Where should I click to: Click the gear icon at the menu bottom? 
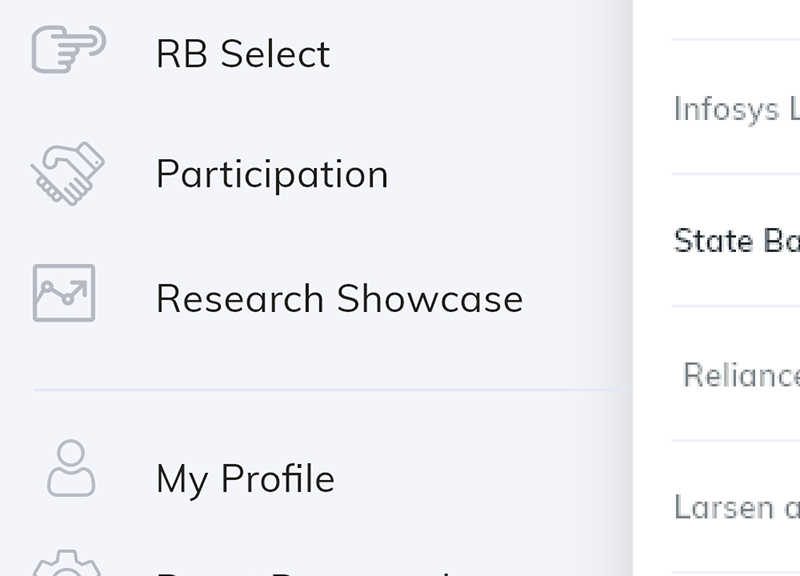[x=67, y=563]
